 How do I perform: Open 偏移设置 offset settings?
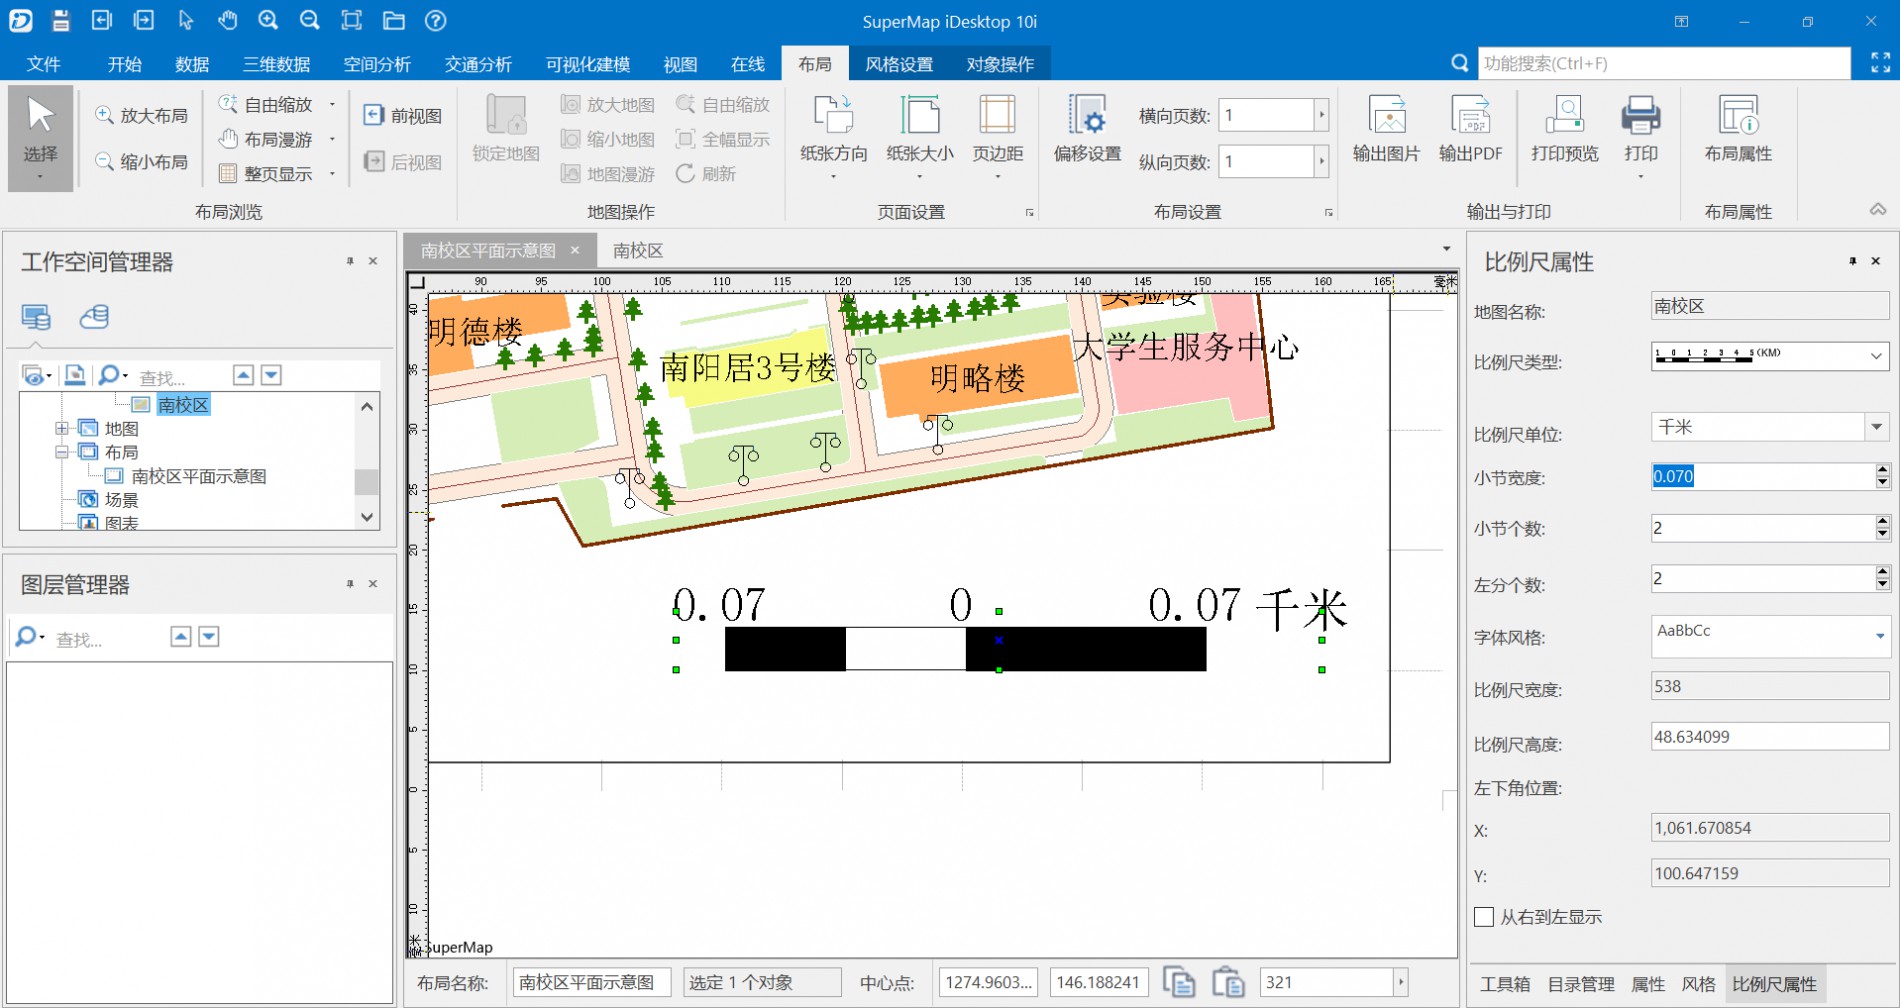click(1087, 130)
